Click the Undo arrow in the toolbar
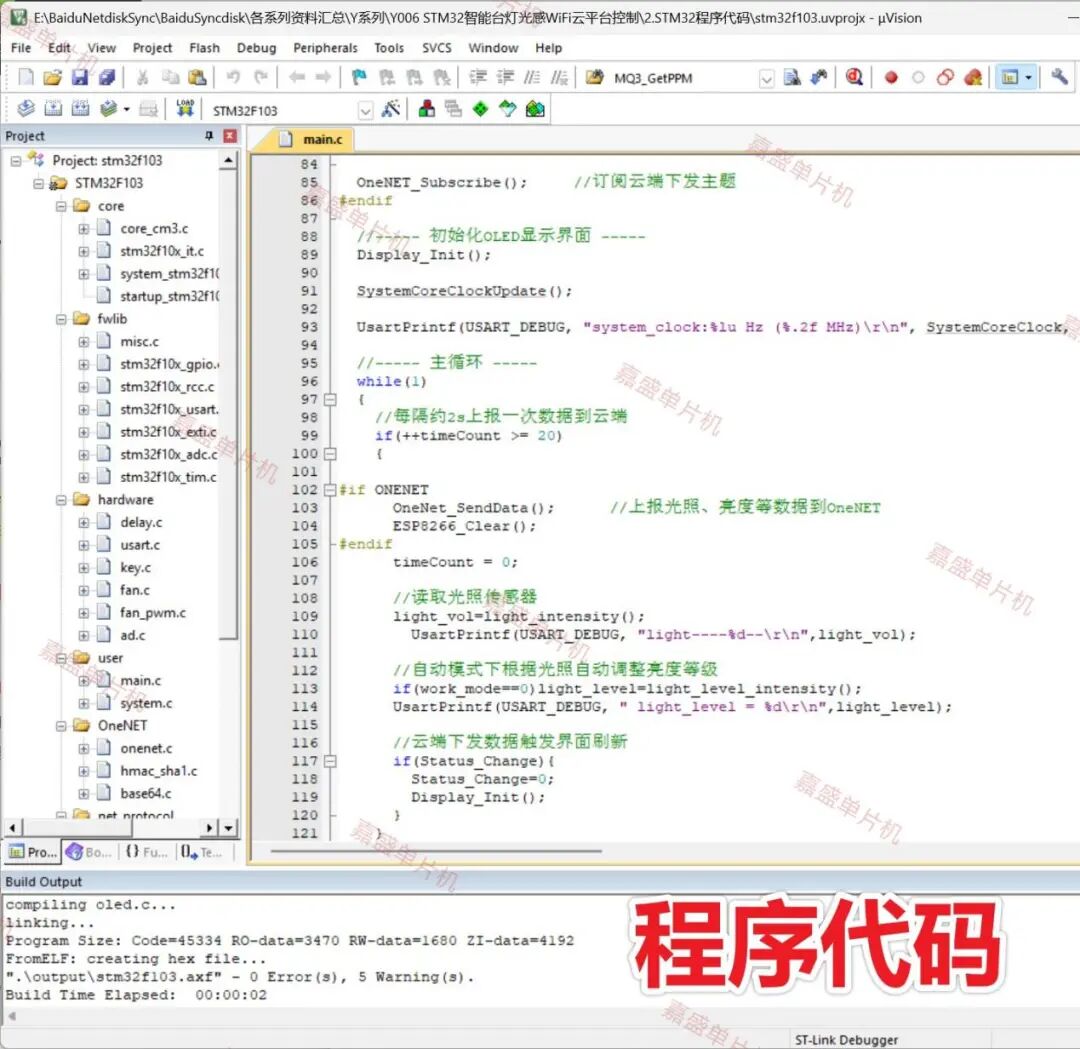1080x1049 pixels. coord(233,77)
